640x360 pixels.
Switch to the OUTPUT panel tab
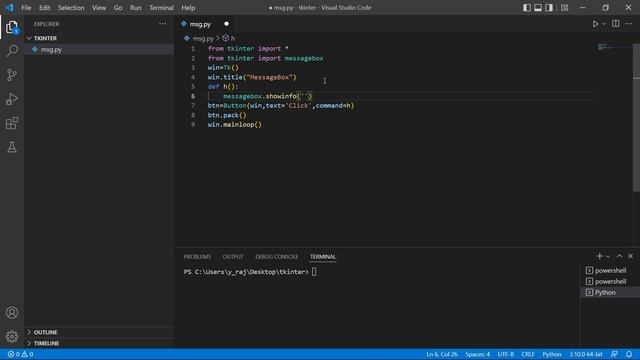(233, 257)
